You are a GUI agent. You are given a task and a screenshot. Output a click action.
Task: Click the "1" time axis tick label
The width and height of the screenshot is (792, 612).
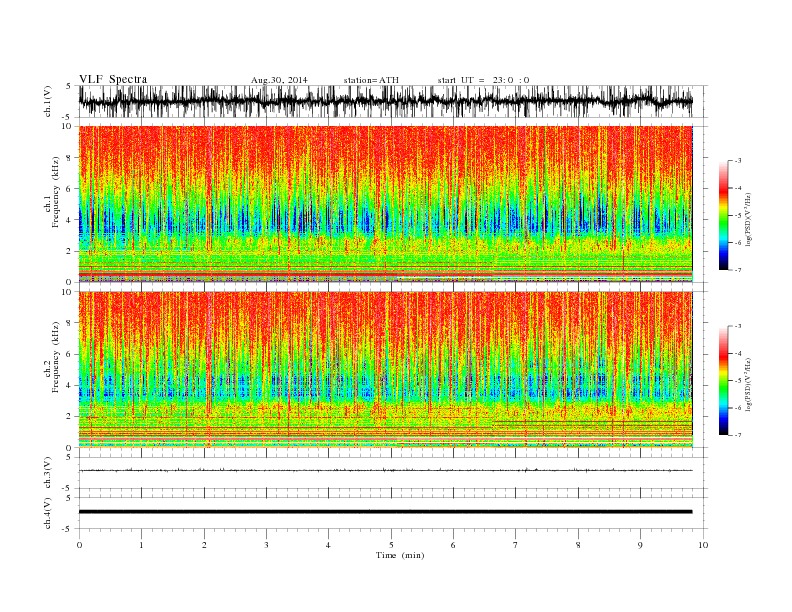pyautogui.click(x=141, y=545)
